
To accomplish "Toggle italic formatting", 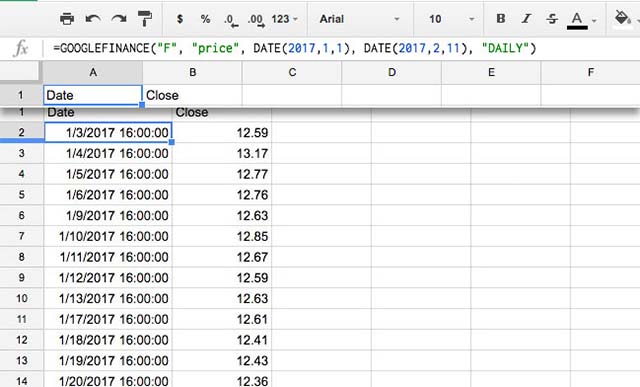I will [x=527, y=18].
